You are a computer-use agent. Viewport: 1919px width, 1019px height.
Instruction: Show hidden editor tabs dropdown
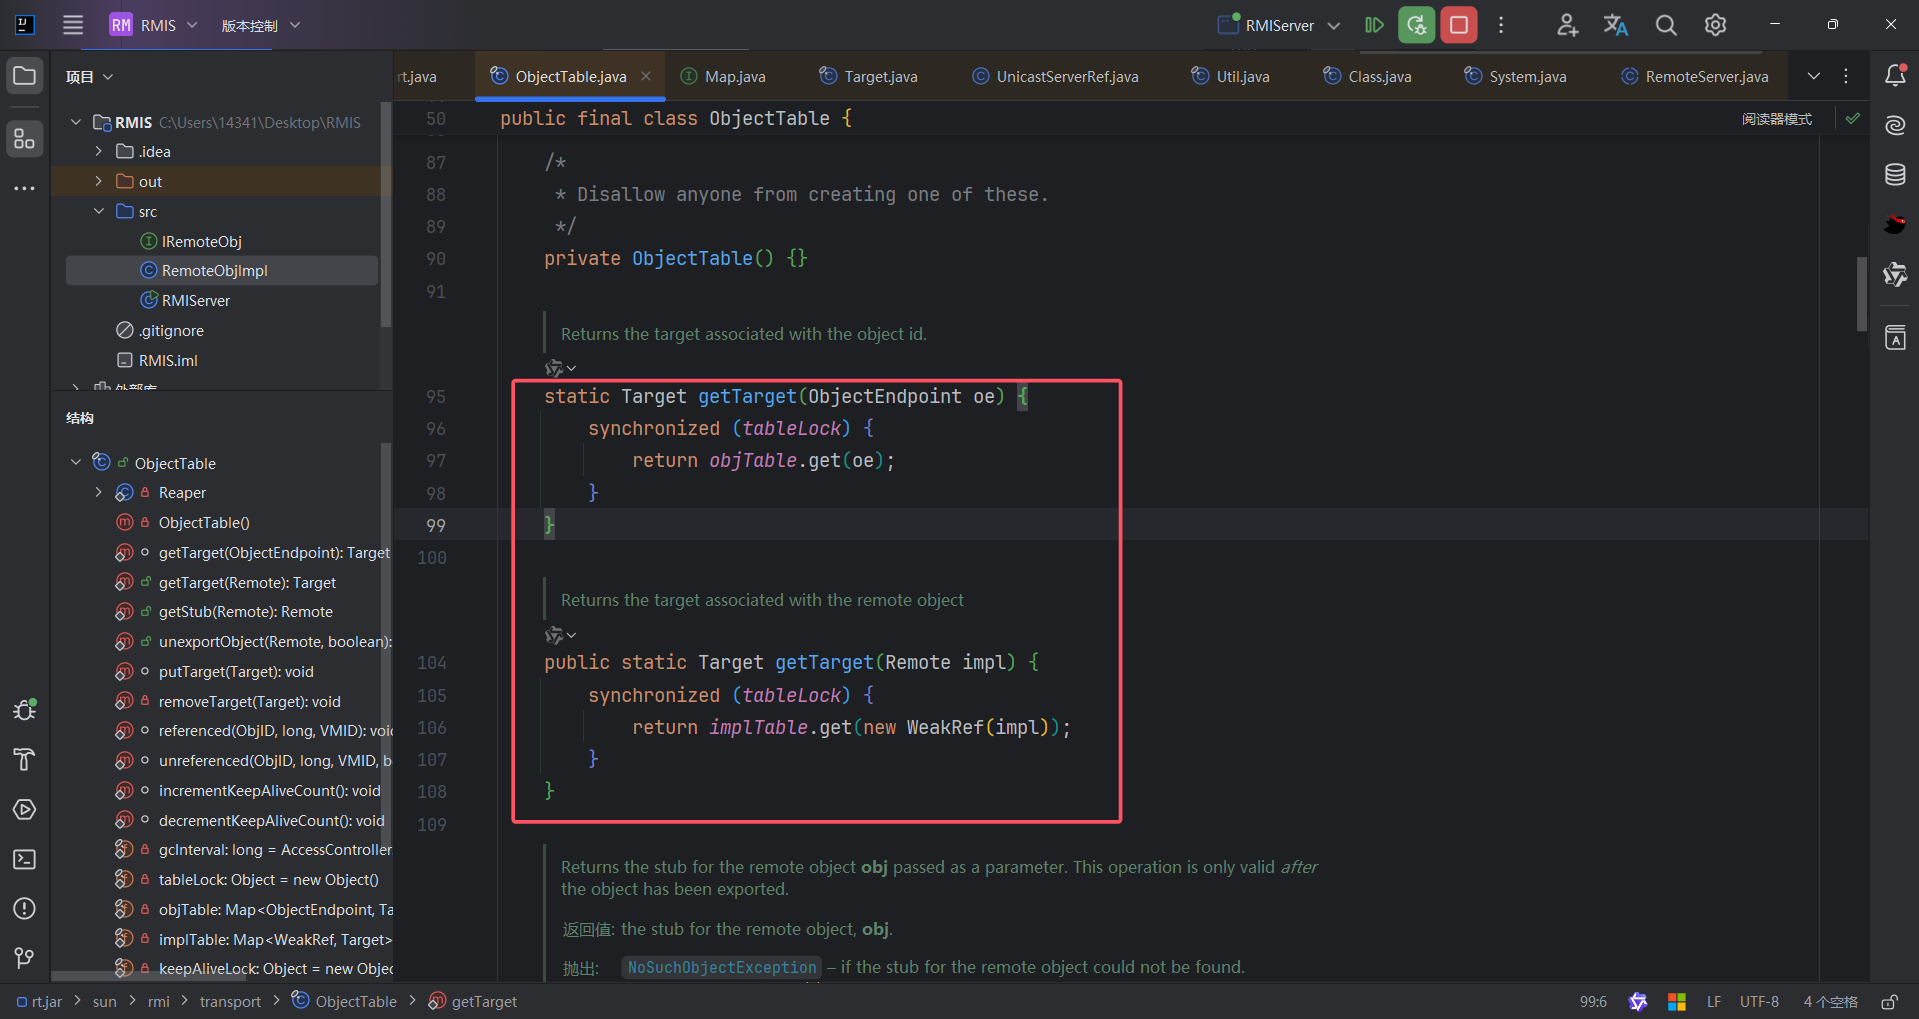tap(1814, 76)
